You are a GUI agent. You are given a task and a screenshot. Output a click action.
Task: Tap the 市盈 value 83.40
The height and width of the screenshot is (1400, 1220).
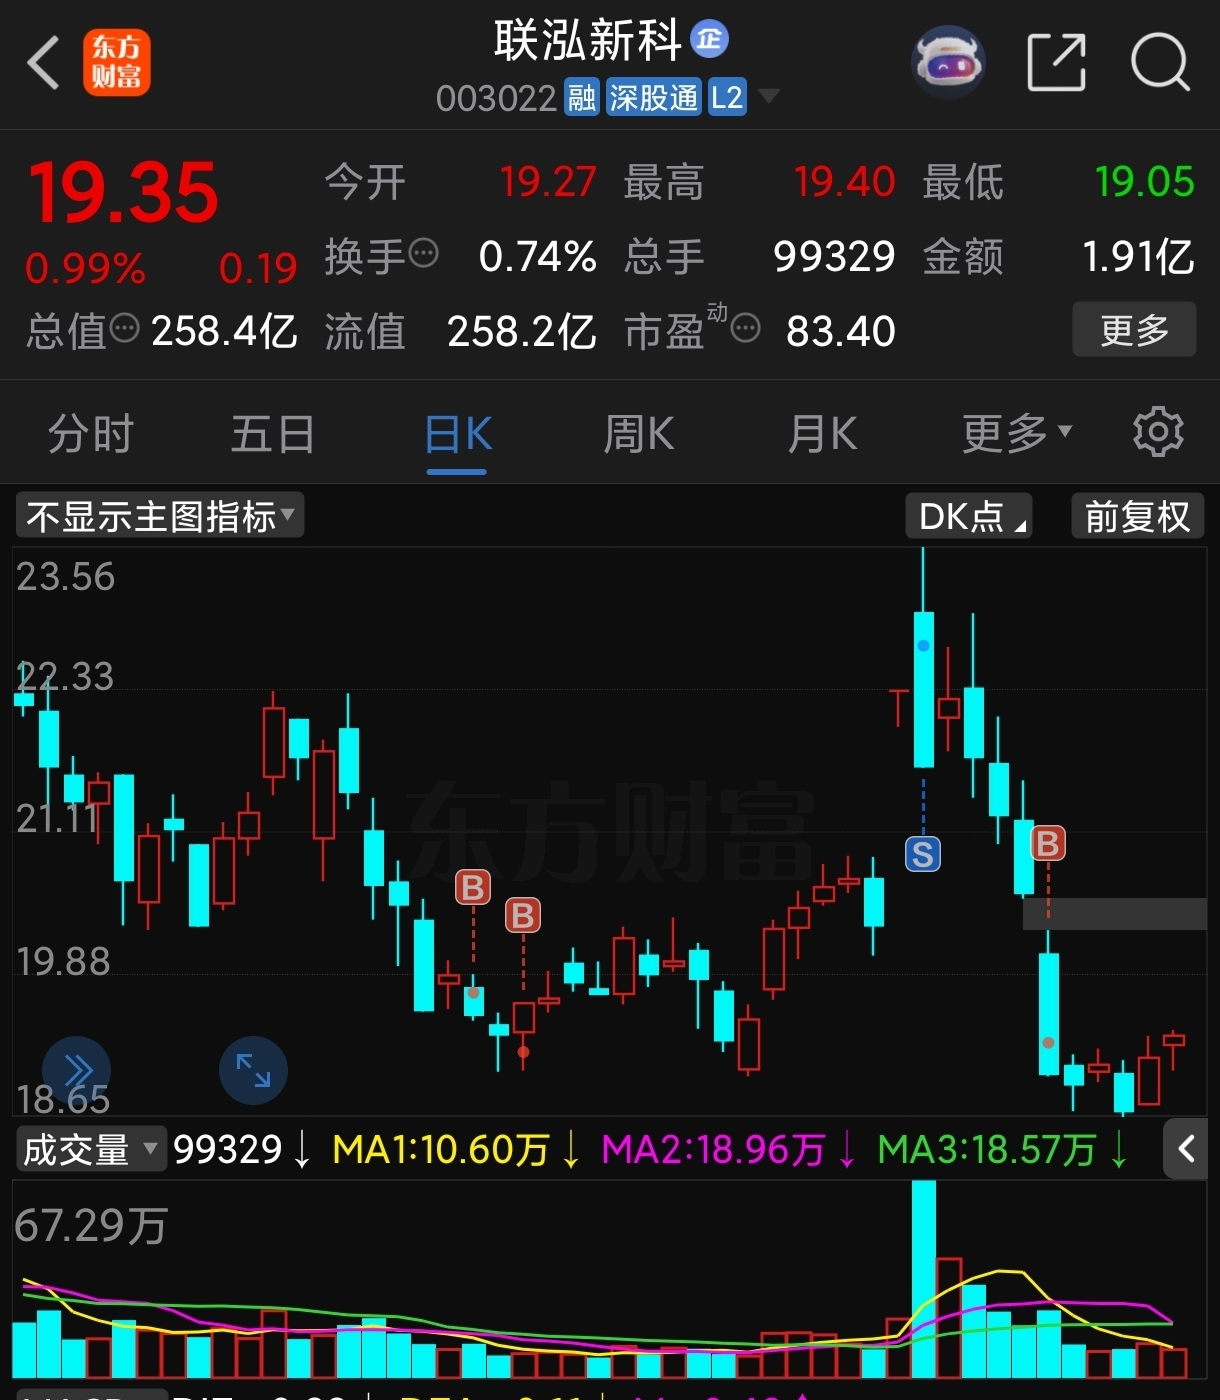pos(840,331)
